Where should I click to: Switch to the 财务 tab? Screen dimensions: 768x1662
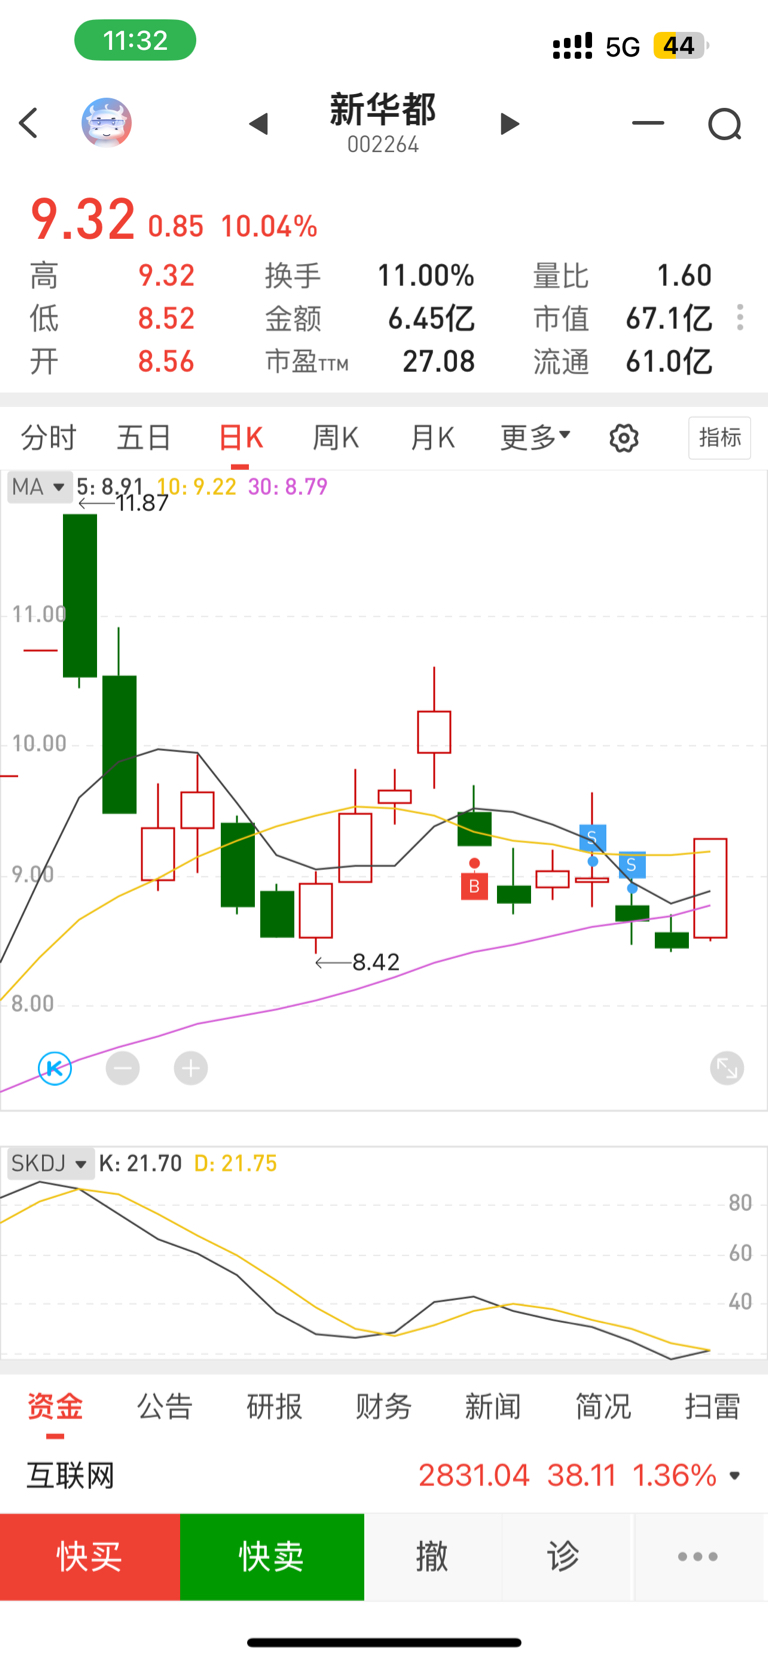tap(384, 1407)
